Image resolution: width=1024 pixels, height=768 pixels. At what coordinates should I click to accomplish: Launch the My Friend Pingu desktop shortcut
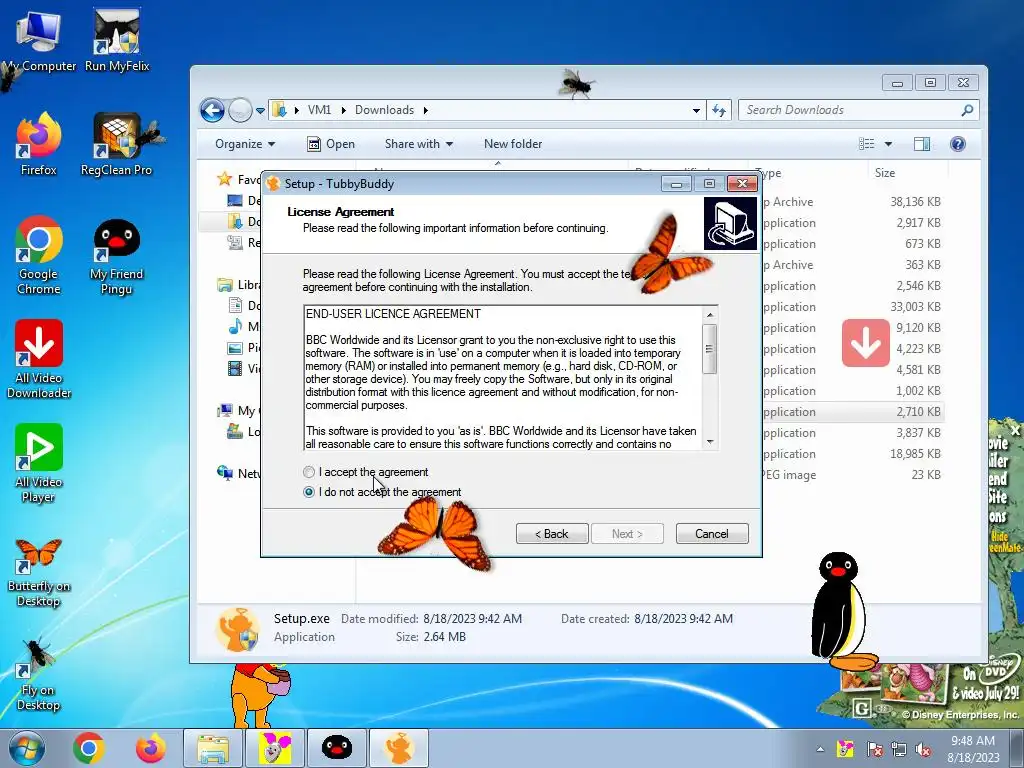pyautogui.click(x=116, y=255)
